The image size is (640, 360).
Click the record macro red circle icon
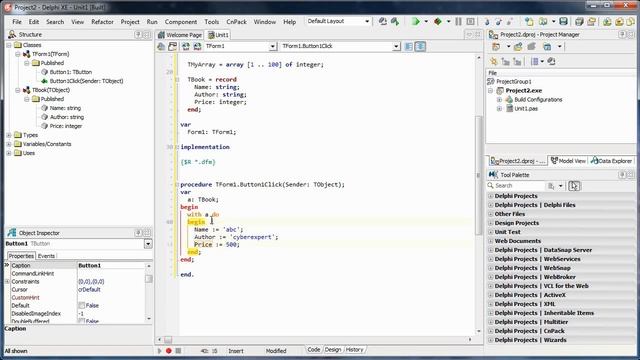tap(169, 351)
